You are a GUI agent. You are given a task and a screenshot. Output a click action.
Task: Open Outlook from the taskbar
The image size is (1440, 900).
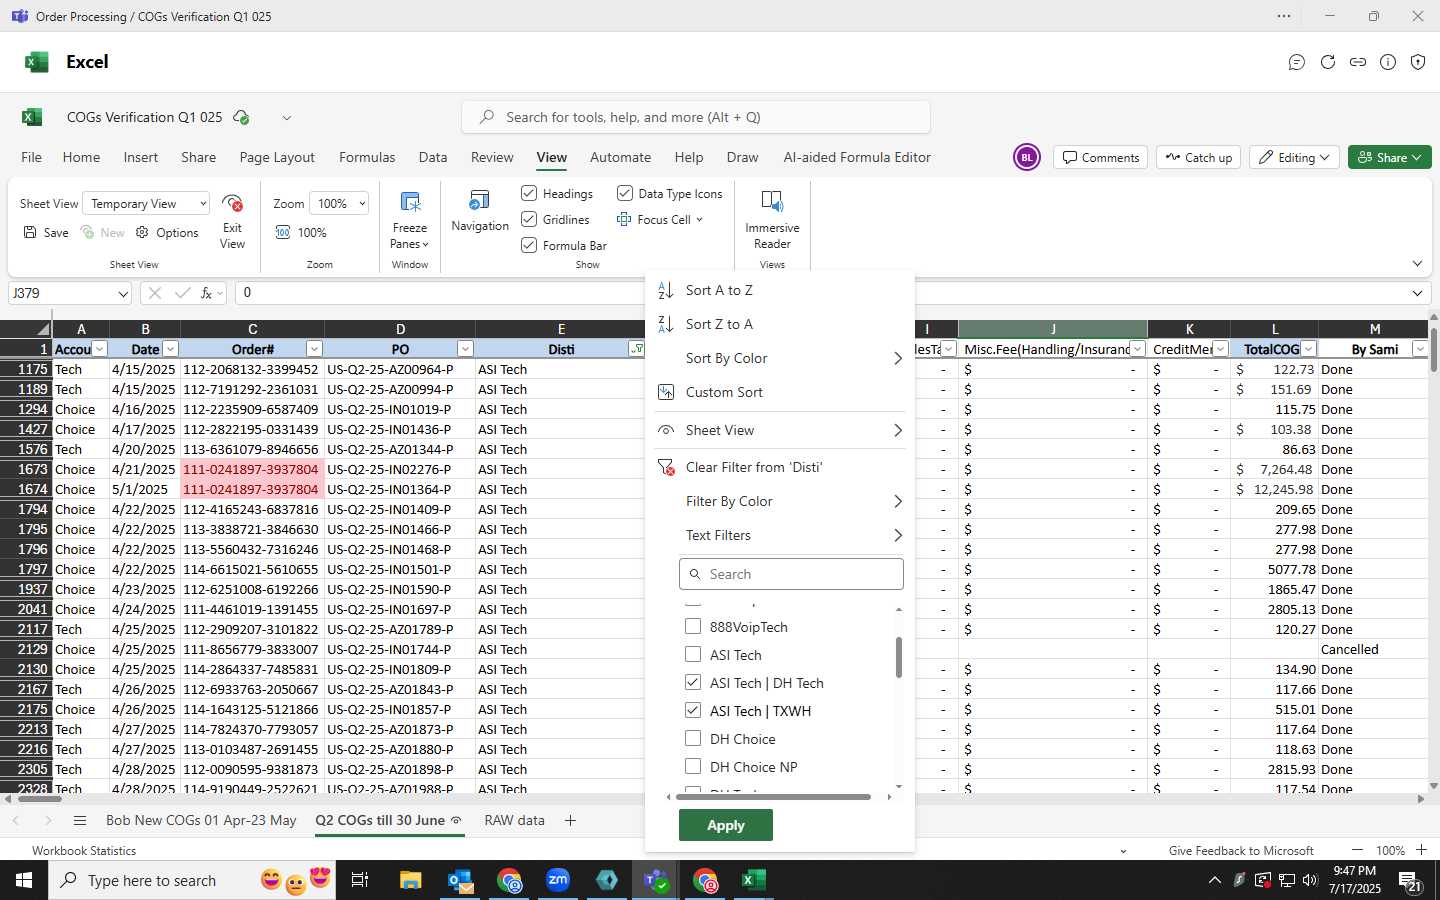[x=460, y=880]
